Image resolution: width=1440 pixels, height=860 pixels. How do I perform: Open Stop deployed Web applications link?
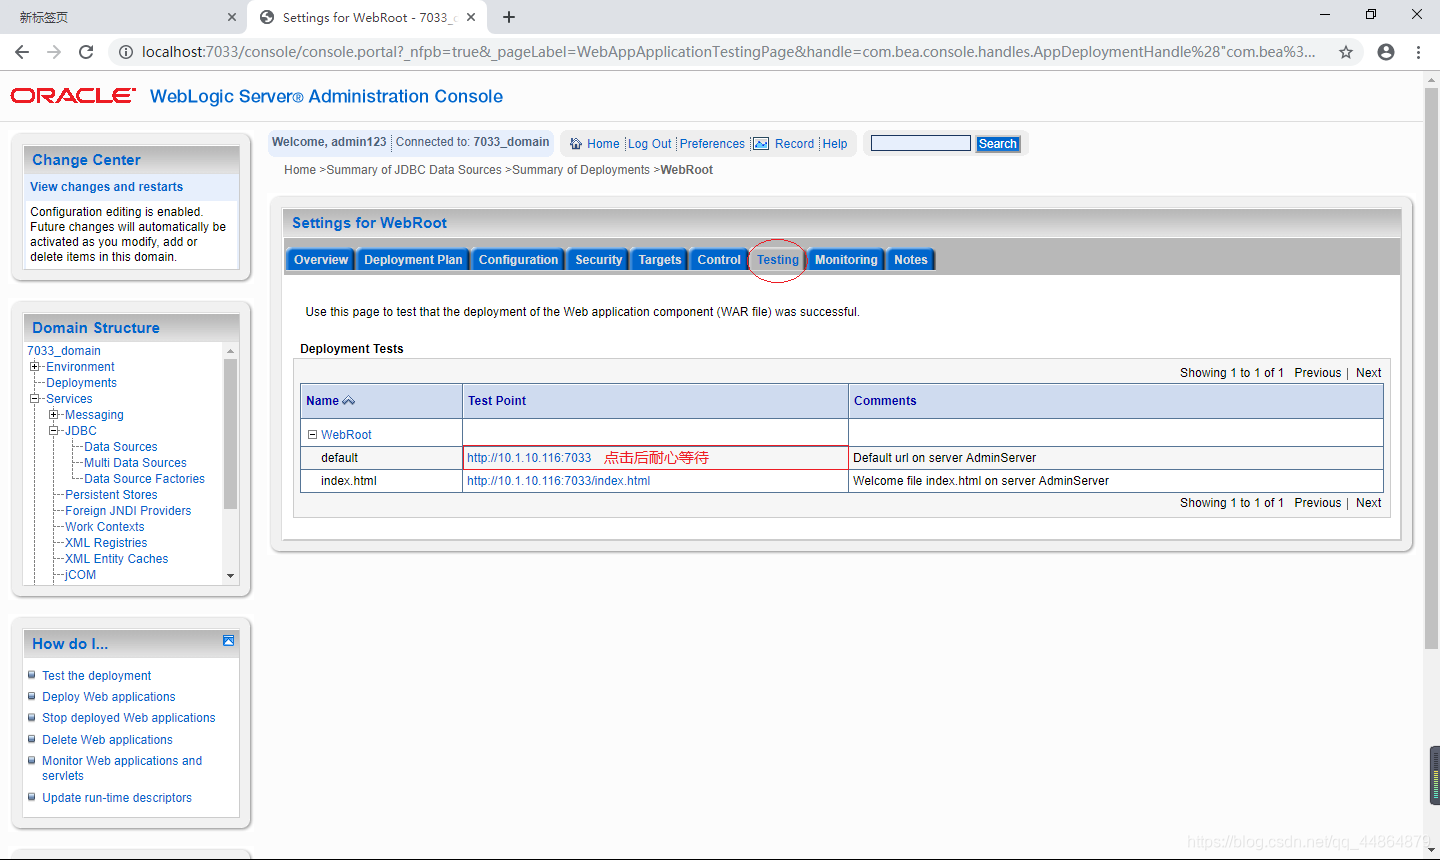coord(129,718)
